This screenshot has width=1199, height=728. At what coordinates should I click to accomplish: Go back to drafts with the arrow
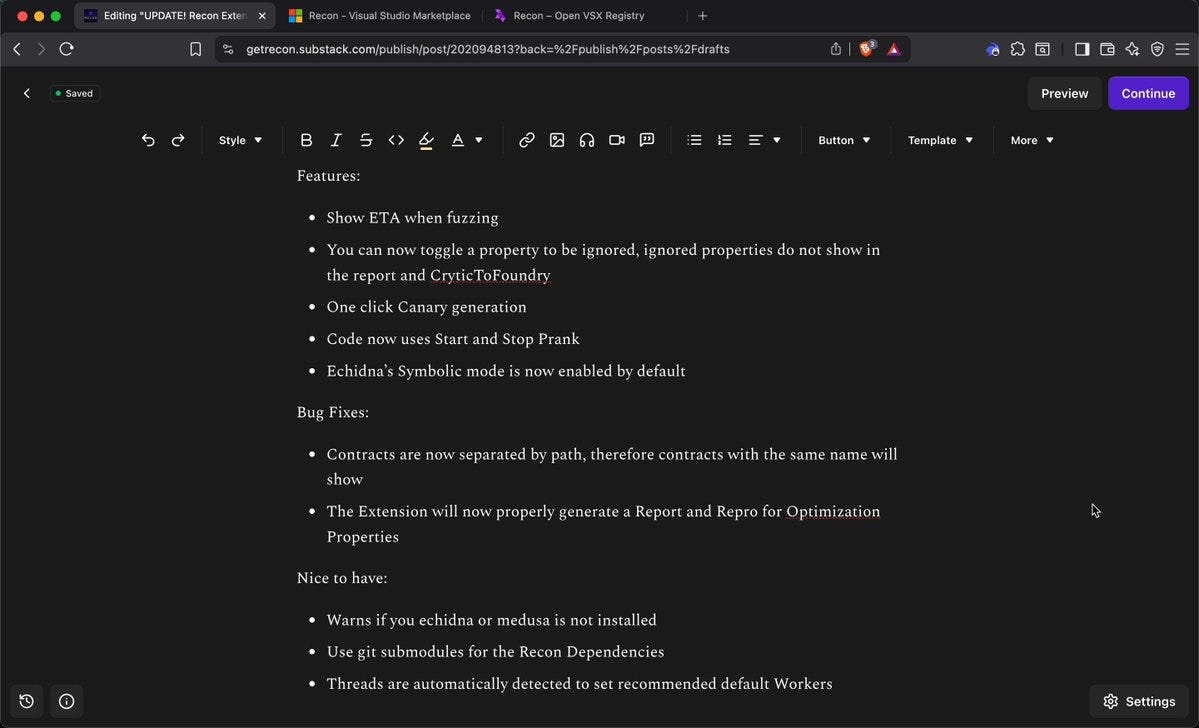(x=27, y=93)
